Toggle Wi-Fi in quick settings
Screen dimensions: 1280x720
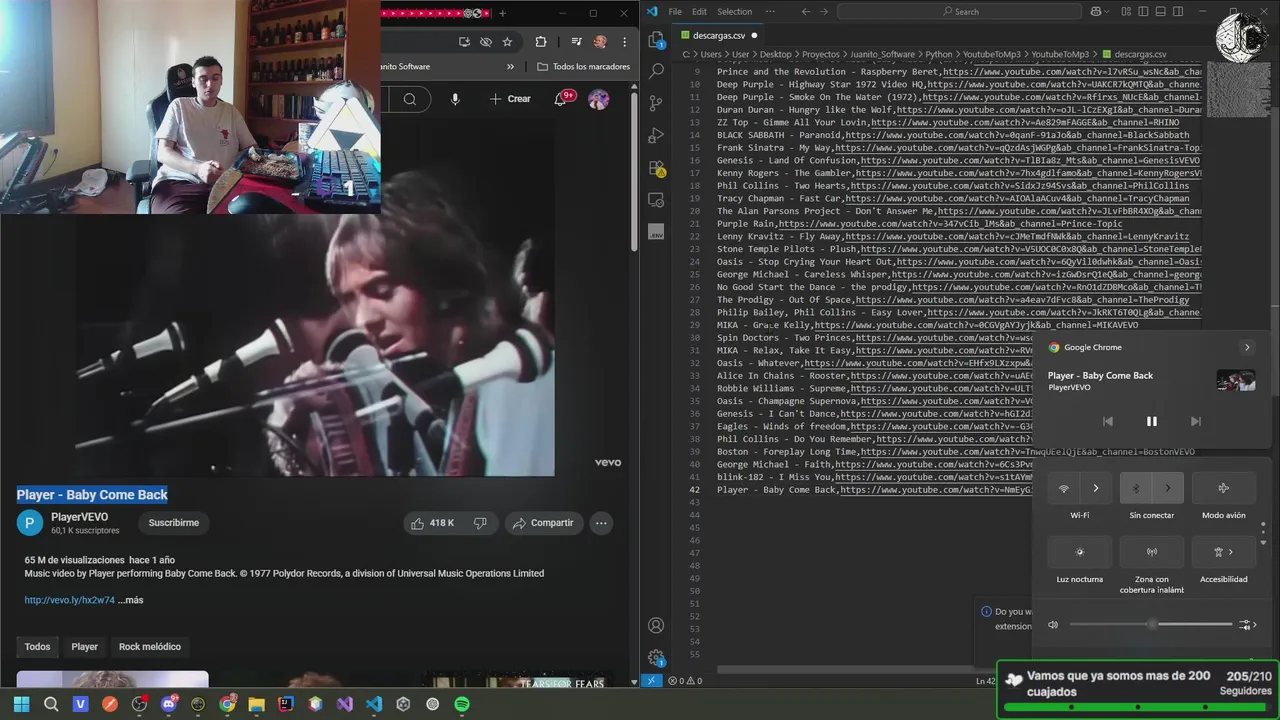tap(1064, 488)
